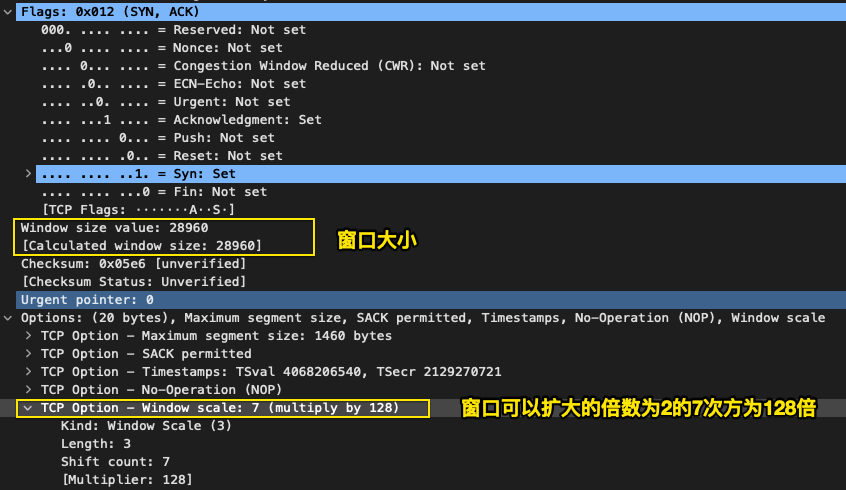Select the Push: Not set row
Image resolution: width=846 pixels, height=490 pixels.
(158, 138)
